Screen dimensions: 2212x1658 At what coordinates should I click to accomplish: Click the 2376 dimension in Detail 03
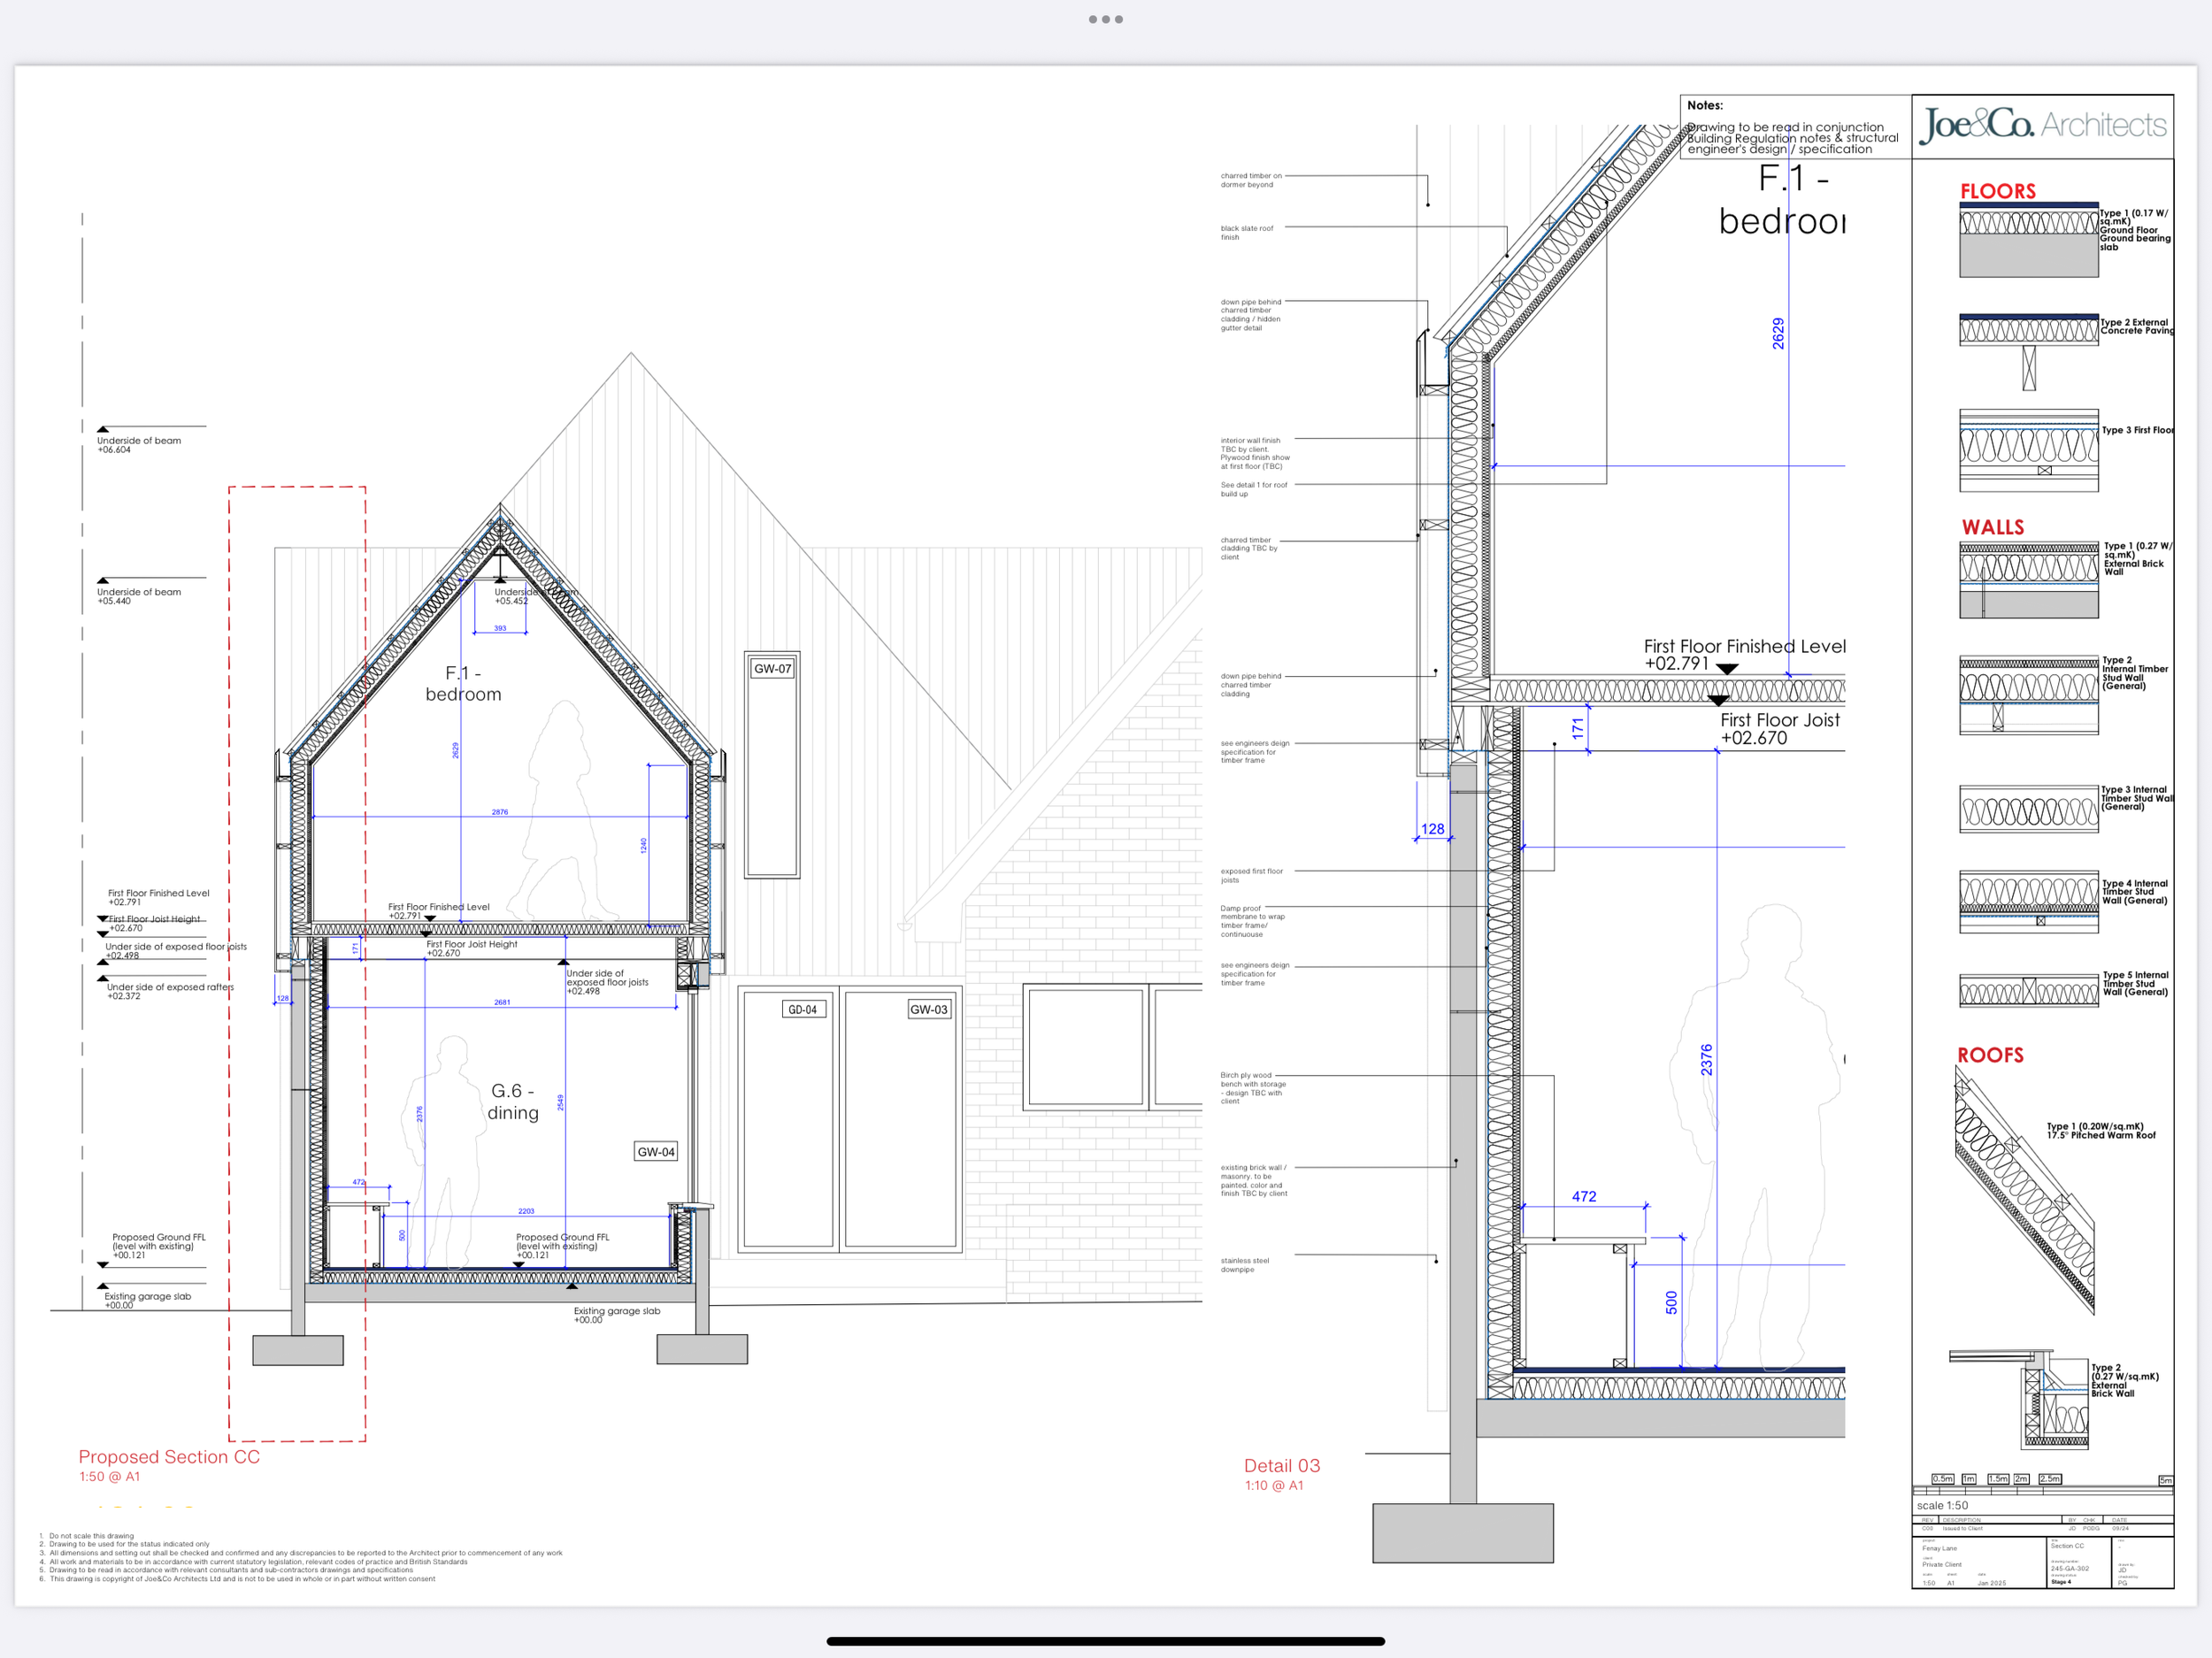(x=1706, y=1059)
